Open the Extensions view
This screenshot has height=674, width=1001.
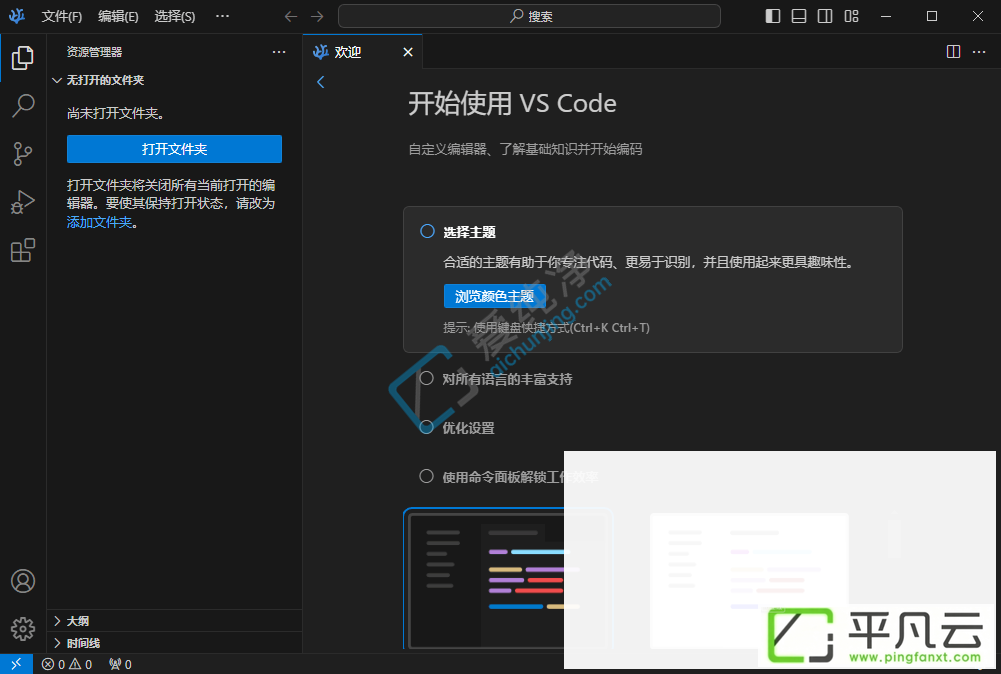pyautogui.click(x=22, y=250)
